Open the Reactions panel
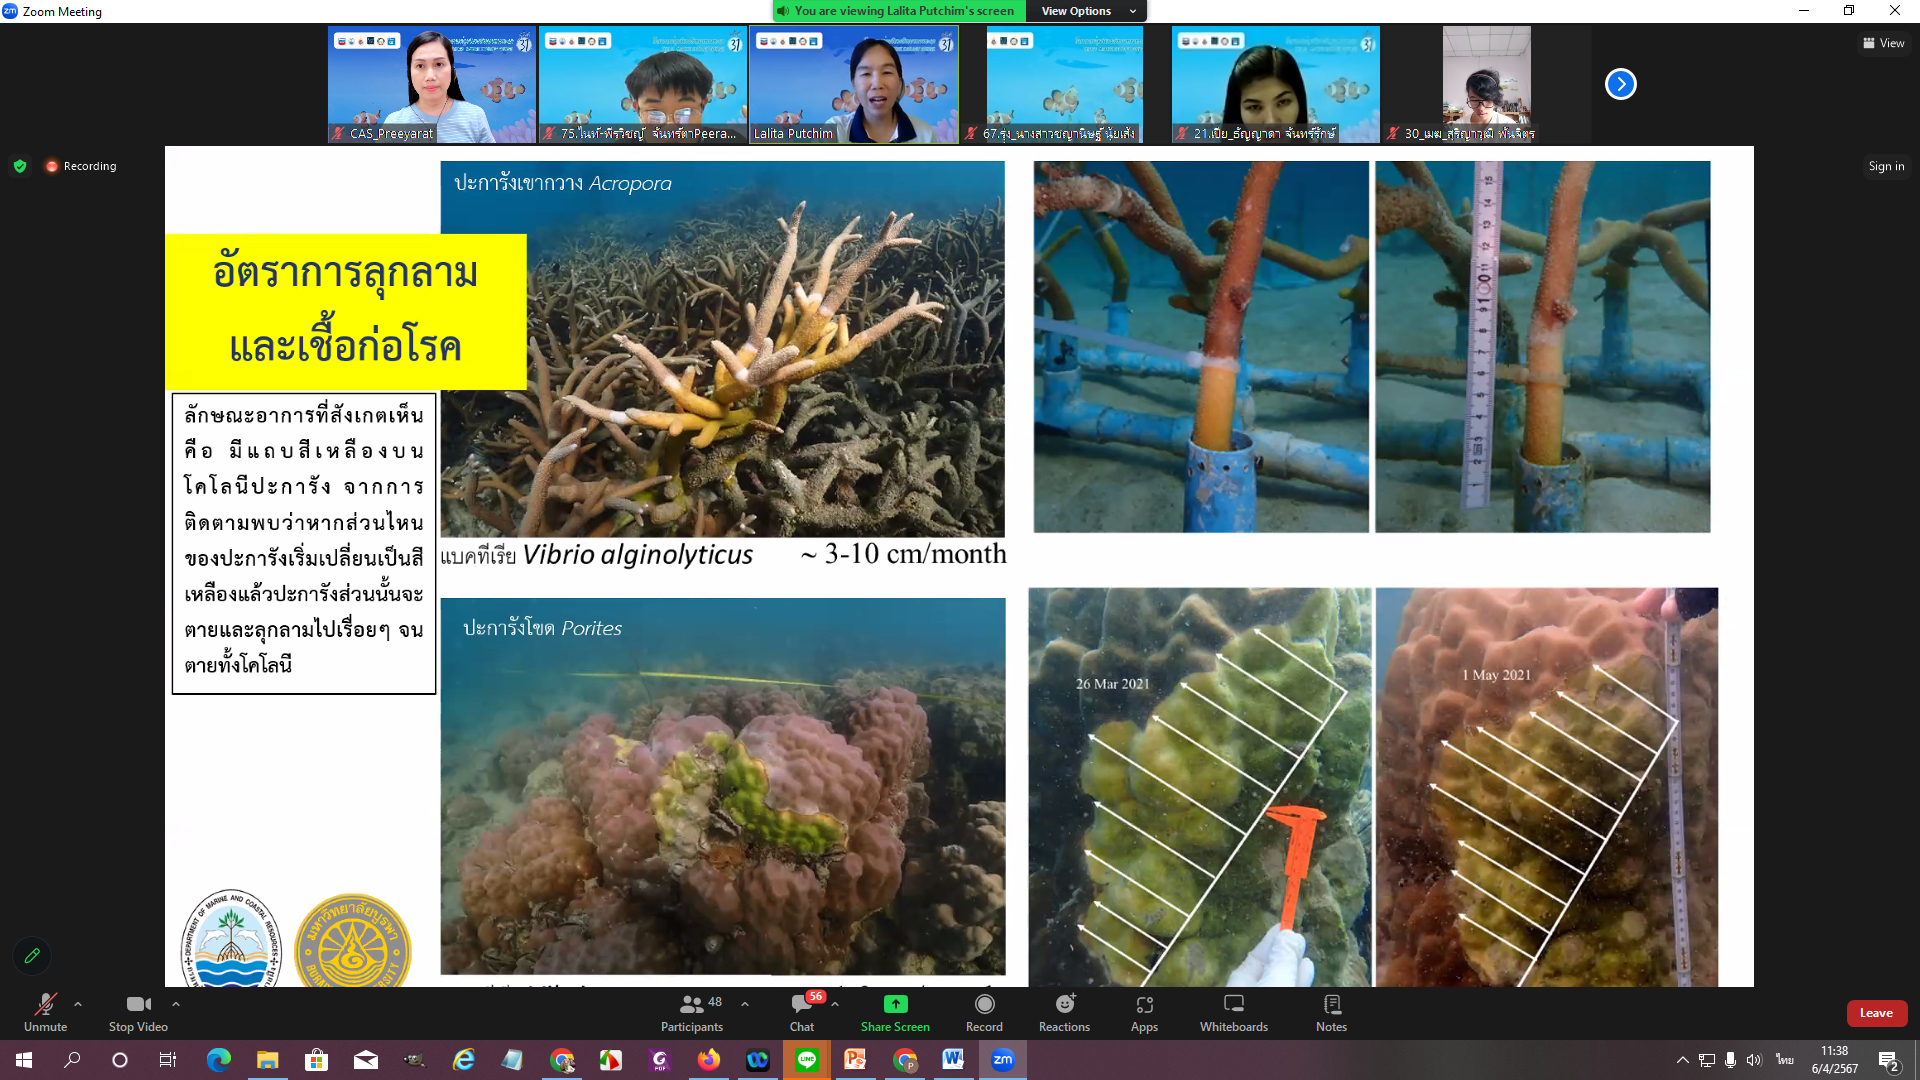Screen dimensions: 1920x1080 click(x=1064, y=1011)
